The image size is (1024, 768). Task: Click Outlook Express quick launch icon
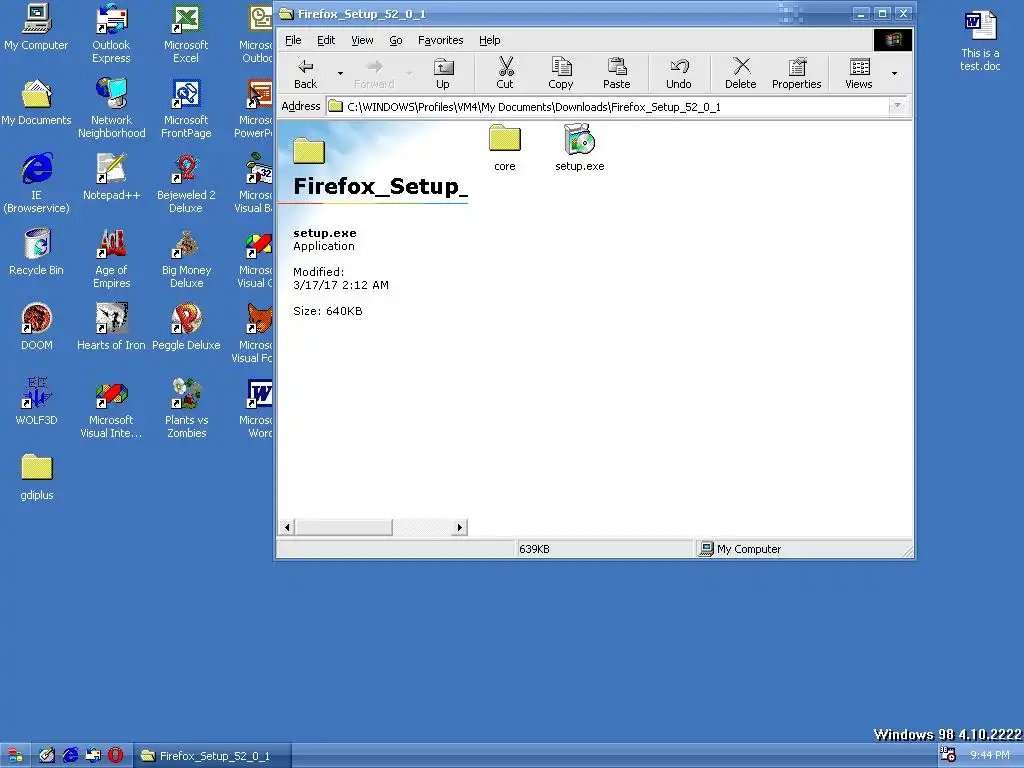93,756
